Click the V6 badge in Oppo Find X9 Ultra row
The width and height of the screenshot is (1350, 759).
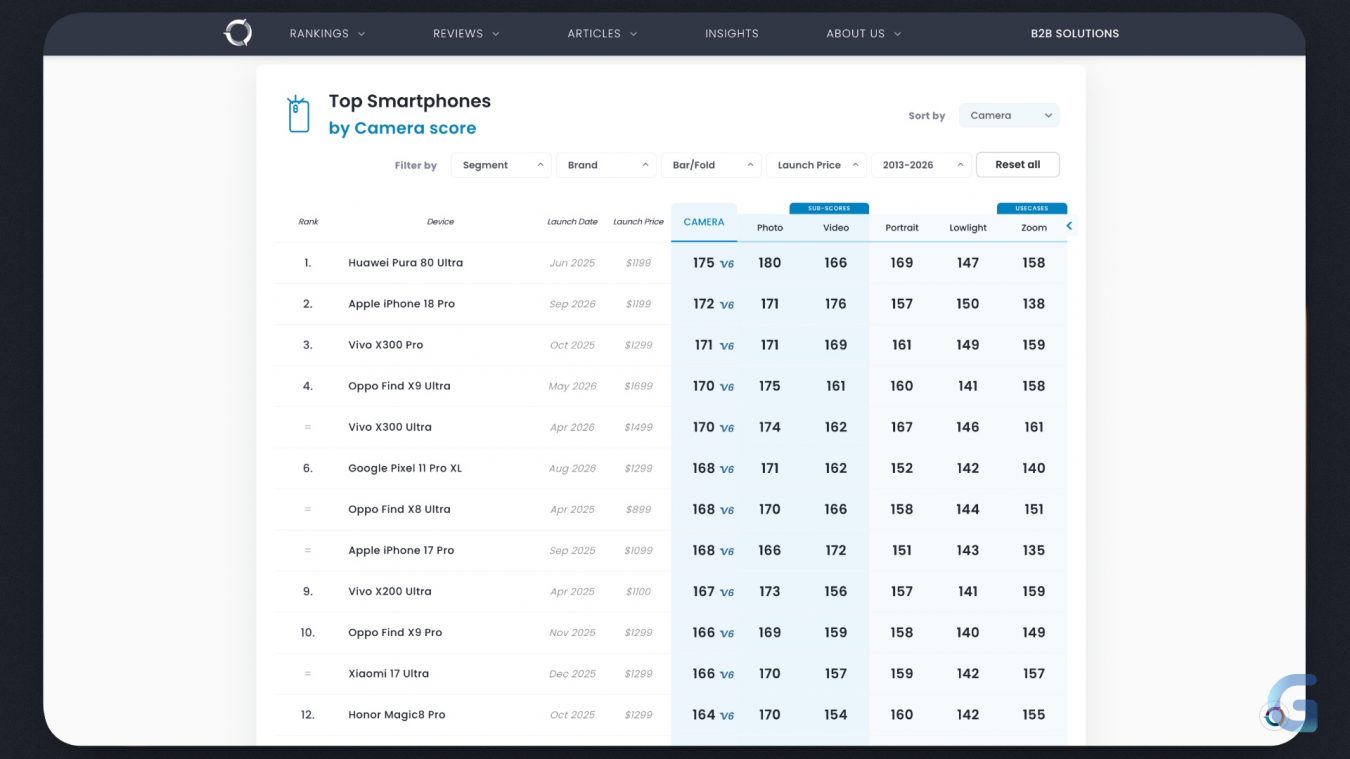click(x=727, y=387)
